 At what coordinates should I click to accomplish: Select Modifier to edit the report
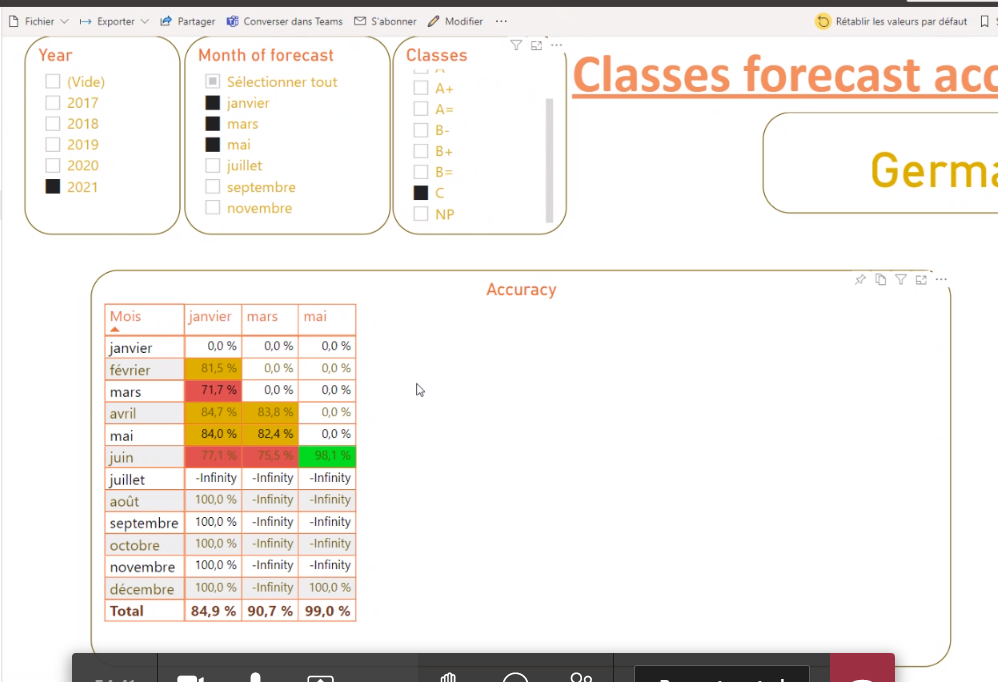tap(455, 21)
